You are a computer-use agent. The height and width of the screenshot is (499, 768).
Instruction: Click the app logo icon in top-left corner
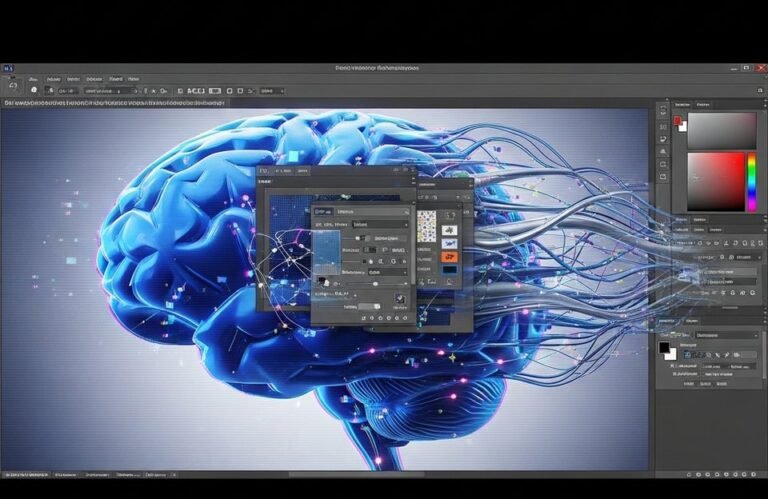tap(8, 69)
